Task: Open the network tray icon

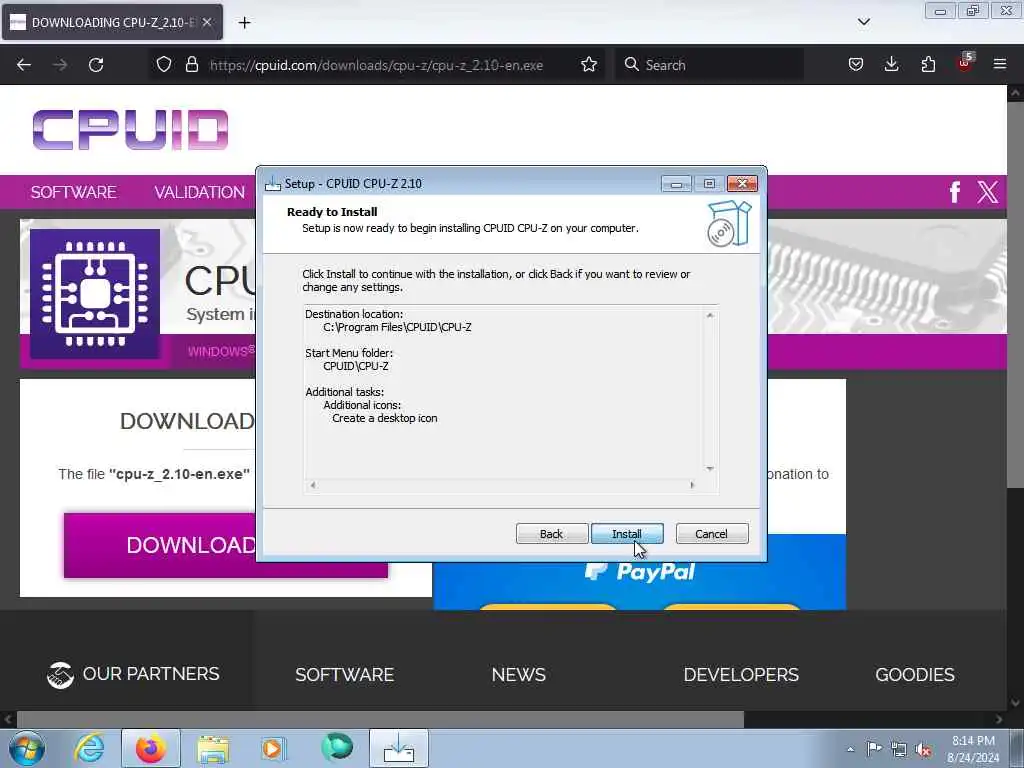Action: [x=899, y=749]
